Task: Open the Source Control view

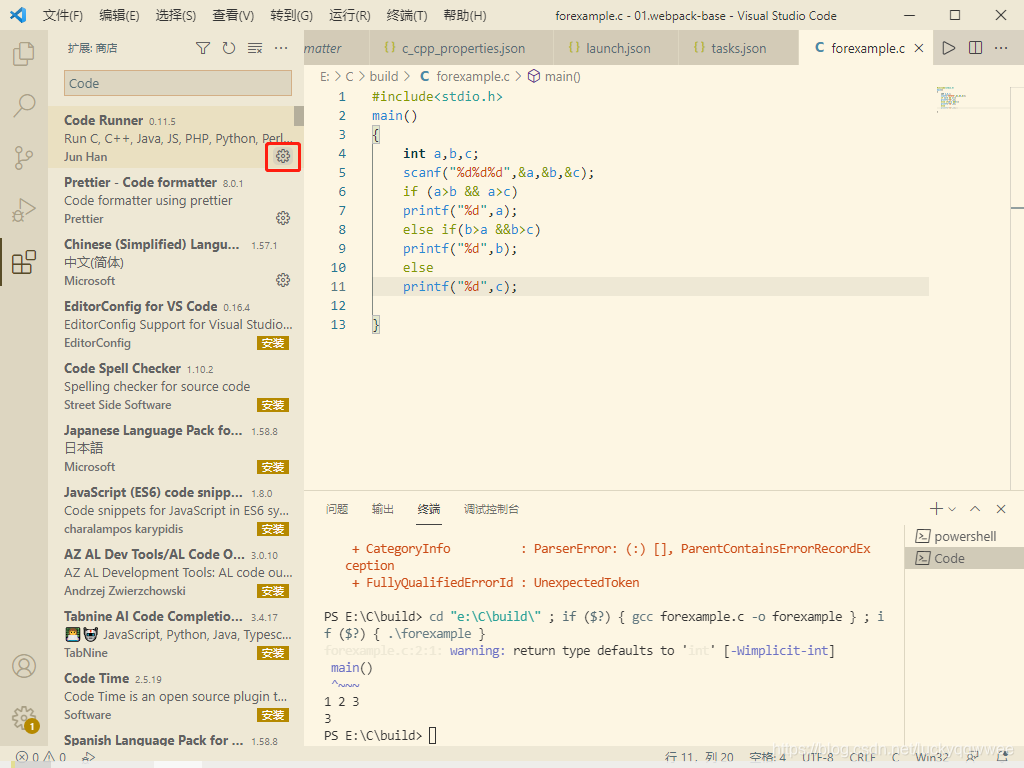Action: pyautogui.click(x=24, y=157)
